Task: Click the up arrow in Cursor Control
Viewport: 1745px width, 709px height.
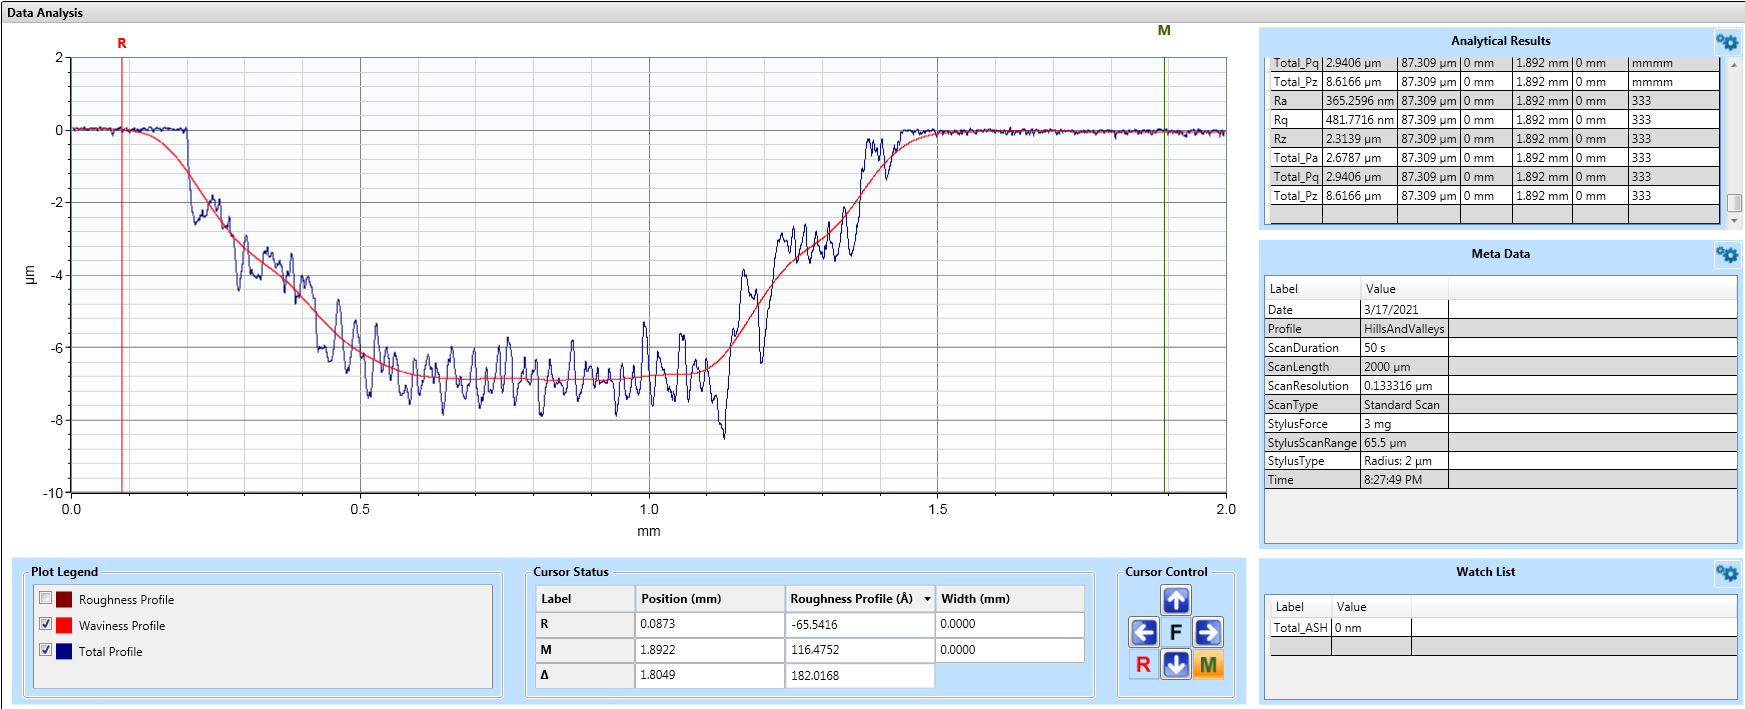Action: 1176,600
